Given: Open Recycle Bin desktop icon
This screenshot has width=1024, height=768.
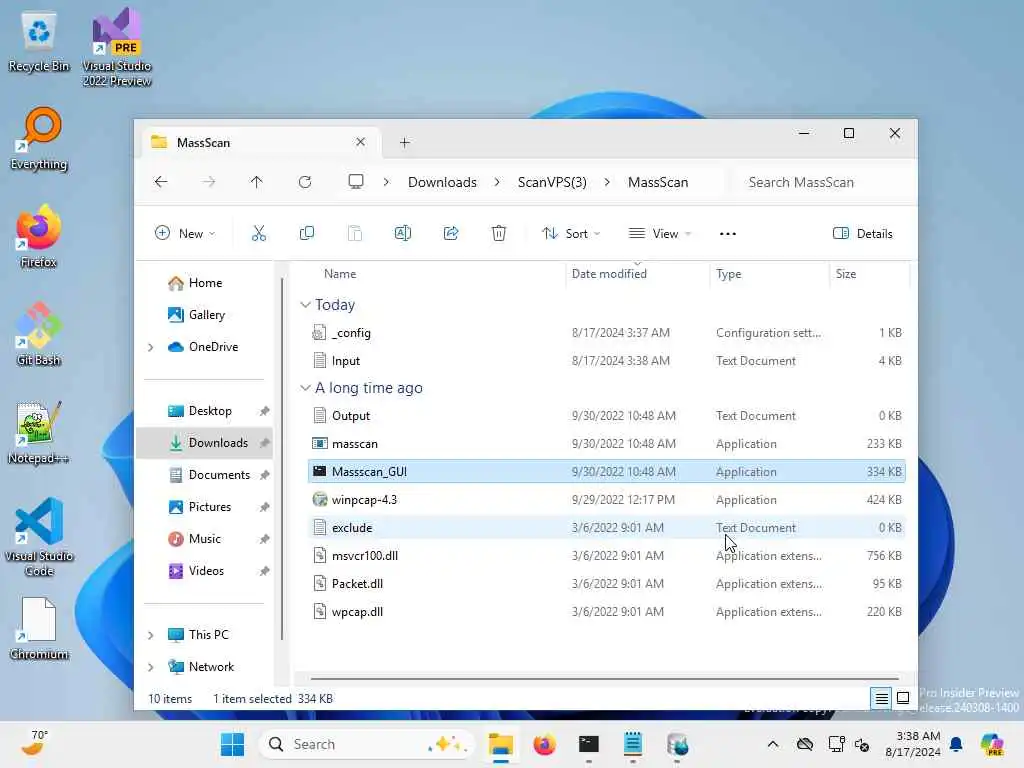Looking at the screenshot, I should pyautogui.click(x=39, y=42).
